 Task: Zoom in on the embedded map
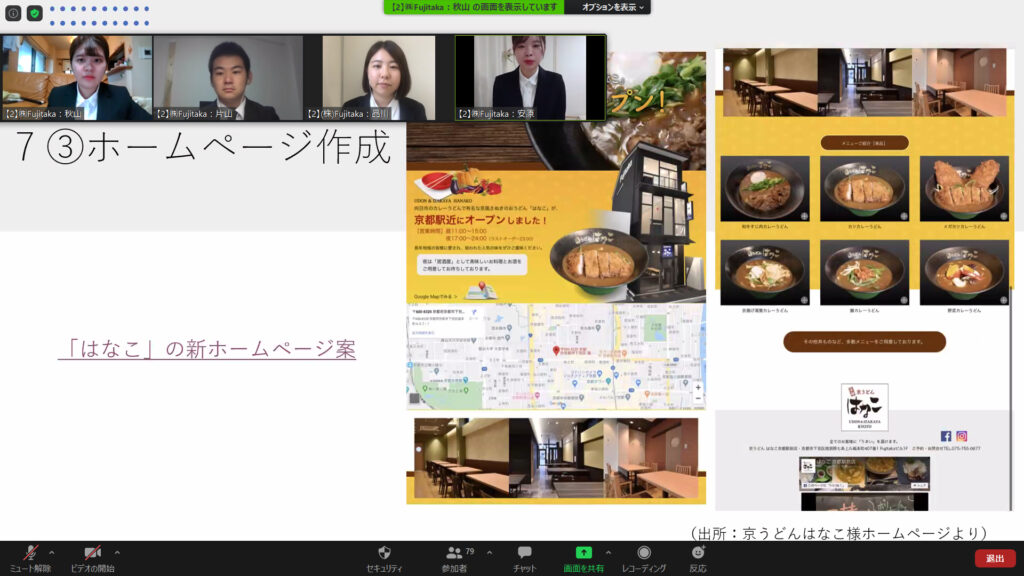pos(698,387)
